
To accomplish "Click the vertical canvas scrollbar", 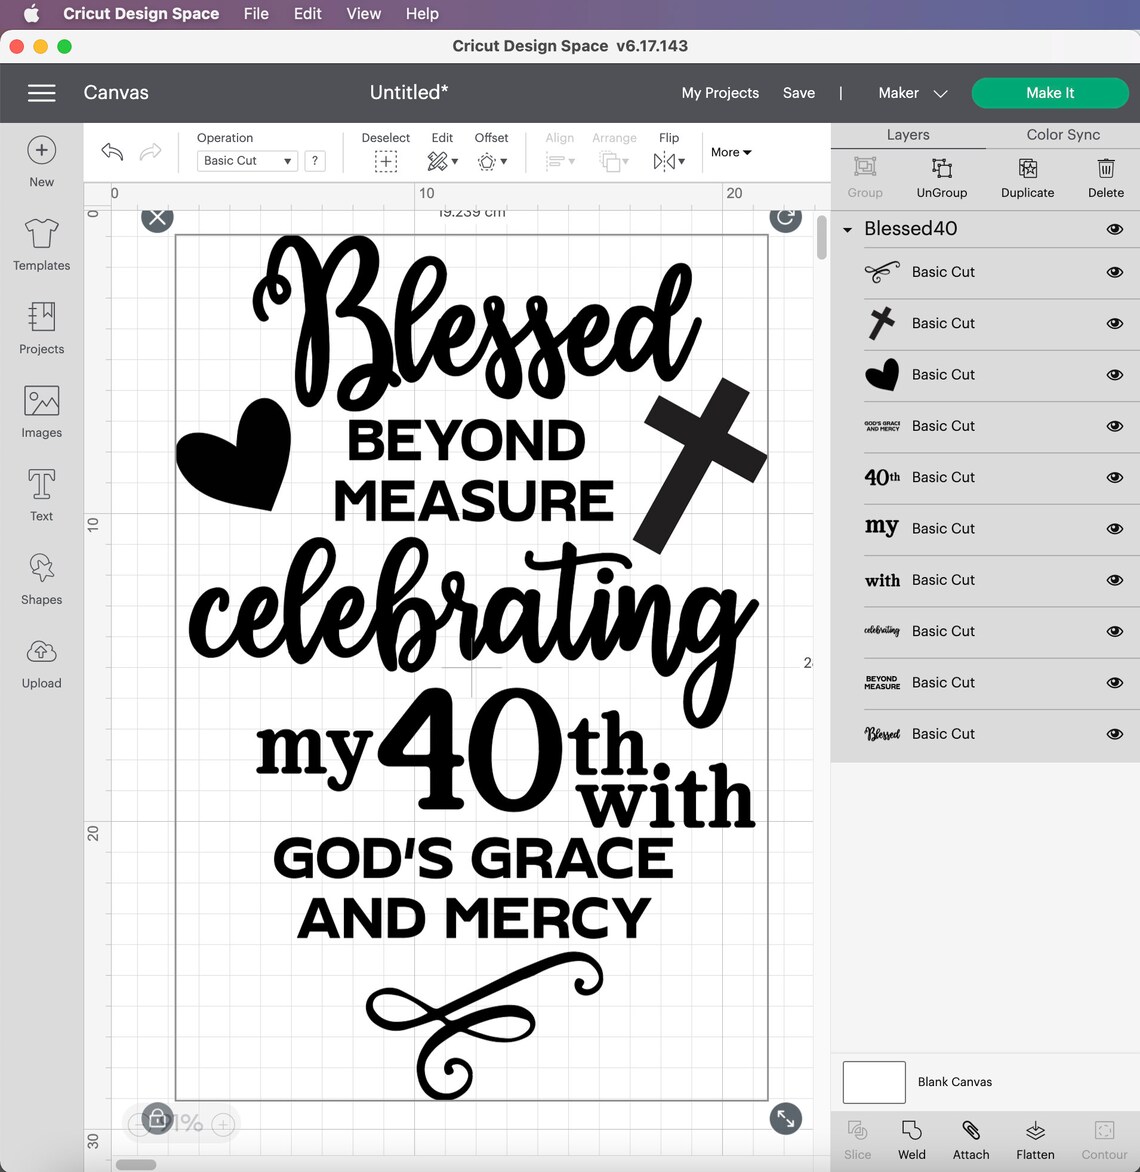I will tap(822, 237).
